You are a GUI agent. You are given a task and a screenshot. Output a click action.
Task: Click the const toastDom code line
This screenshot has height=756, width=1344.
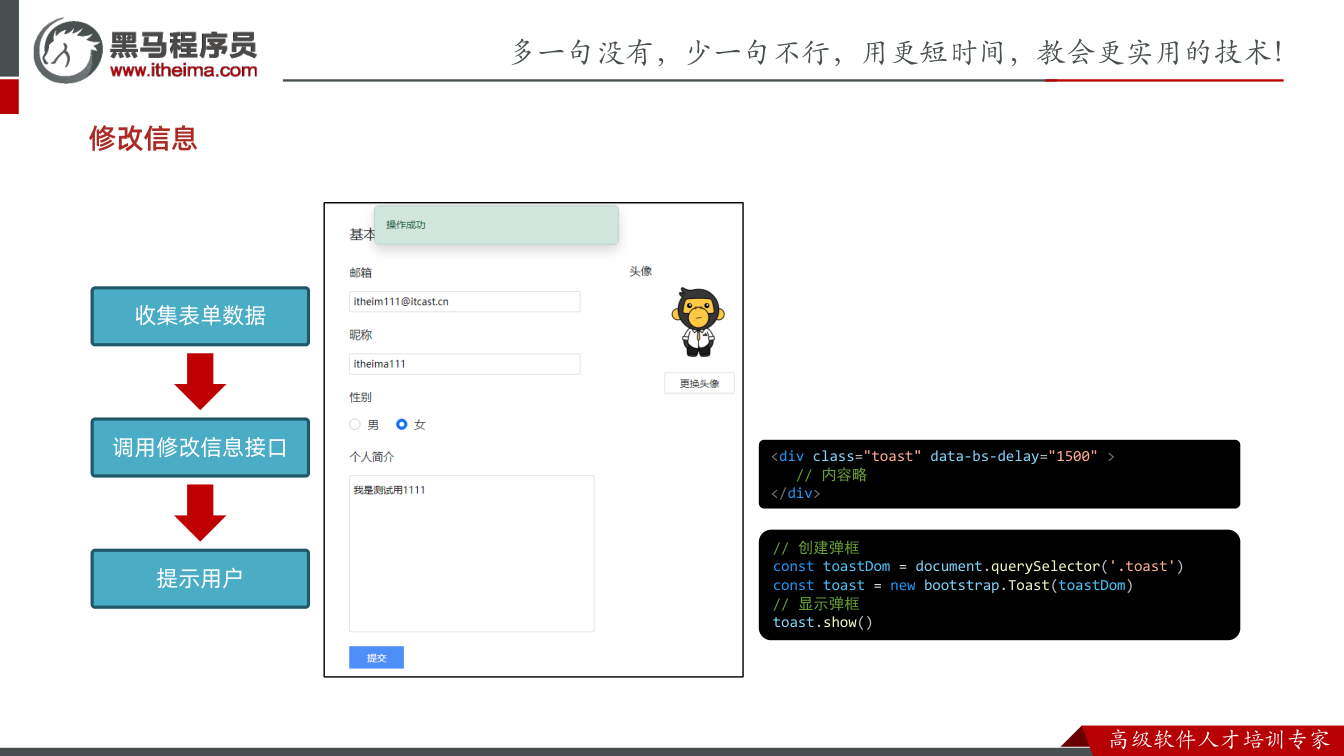(x=978, y=566)
